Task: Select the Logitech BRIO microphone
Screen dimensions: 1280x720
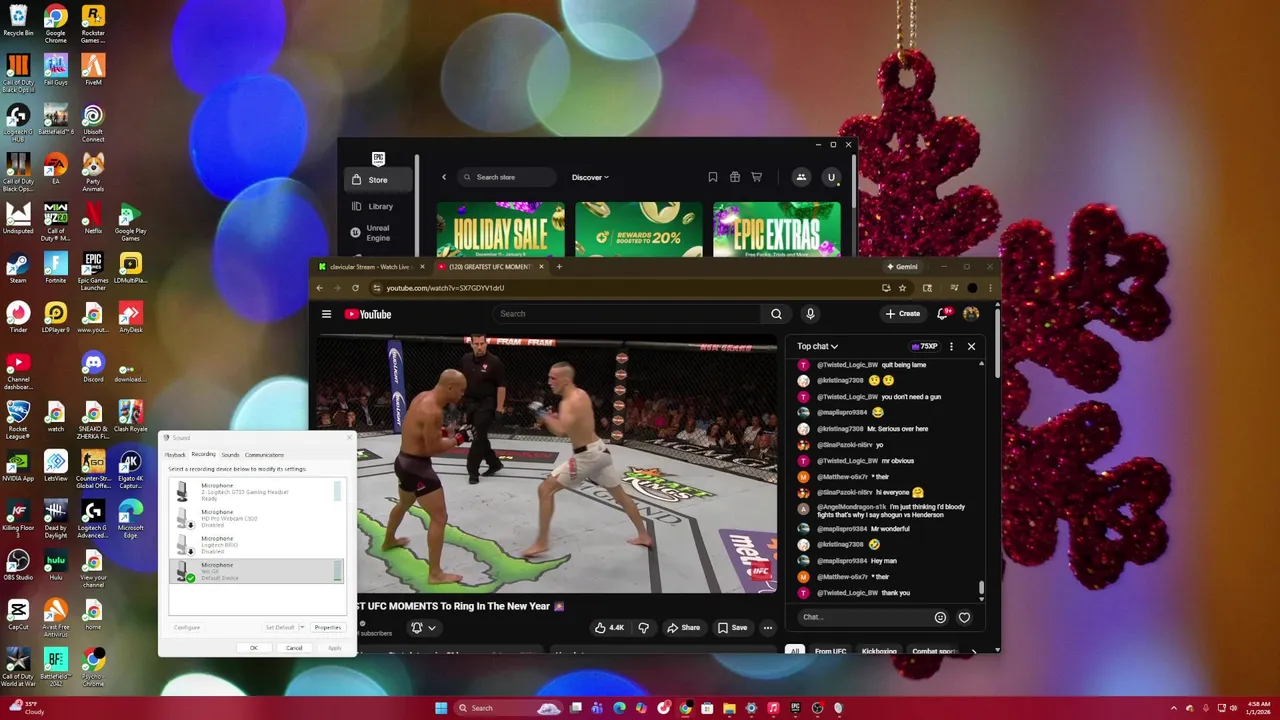Action: pos(258,545)
